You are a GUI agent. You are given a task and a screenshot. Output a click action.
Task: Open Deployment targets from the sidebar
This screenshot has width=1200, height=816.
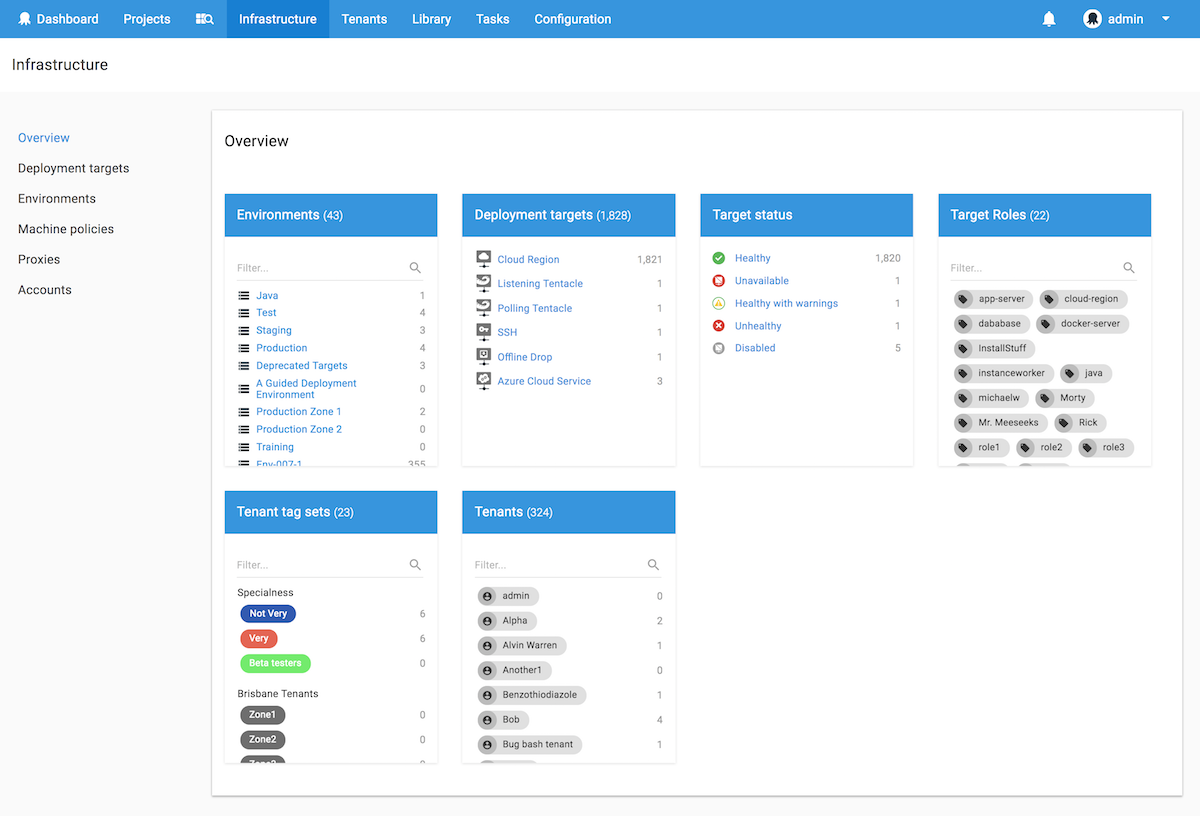pos(73,168)
